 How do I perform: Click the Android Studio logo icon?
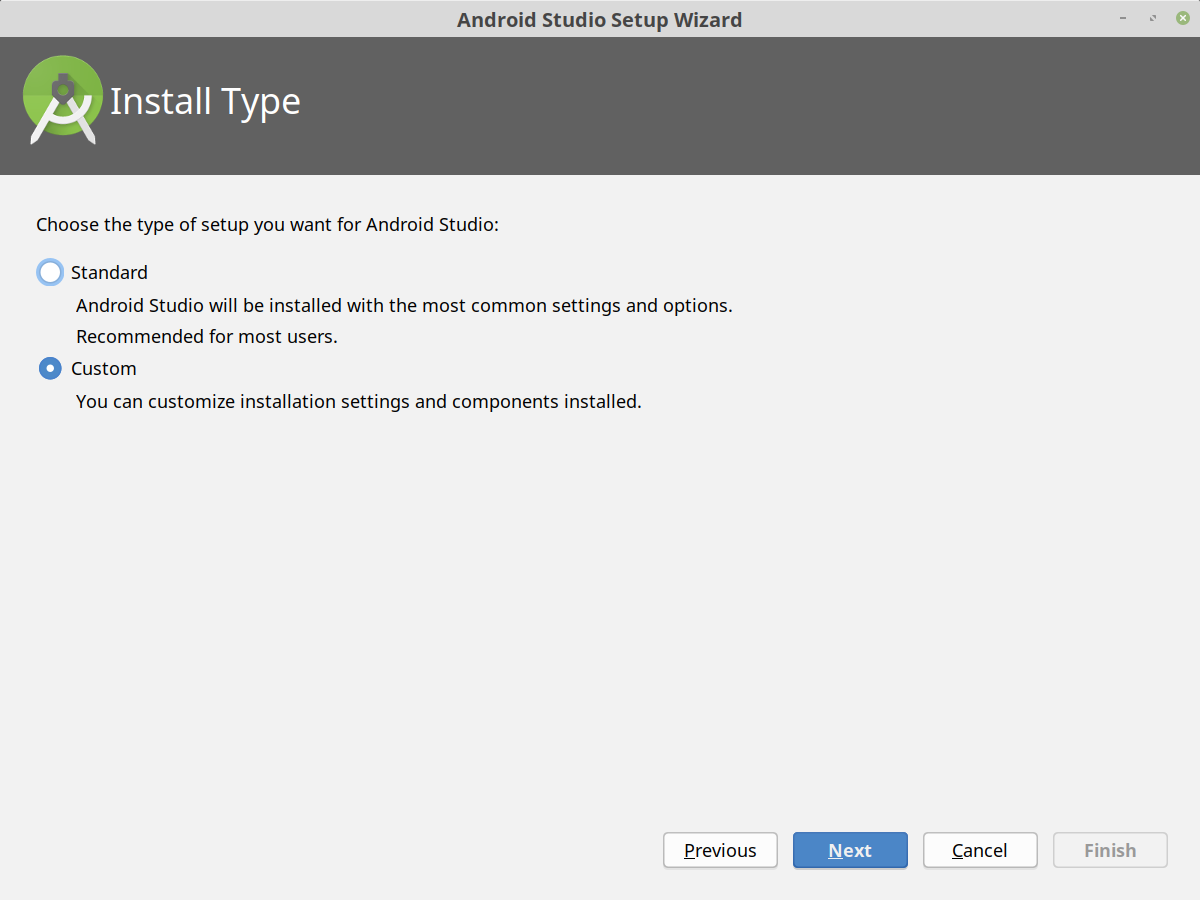62,100
